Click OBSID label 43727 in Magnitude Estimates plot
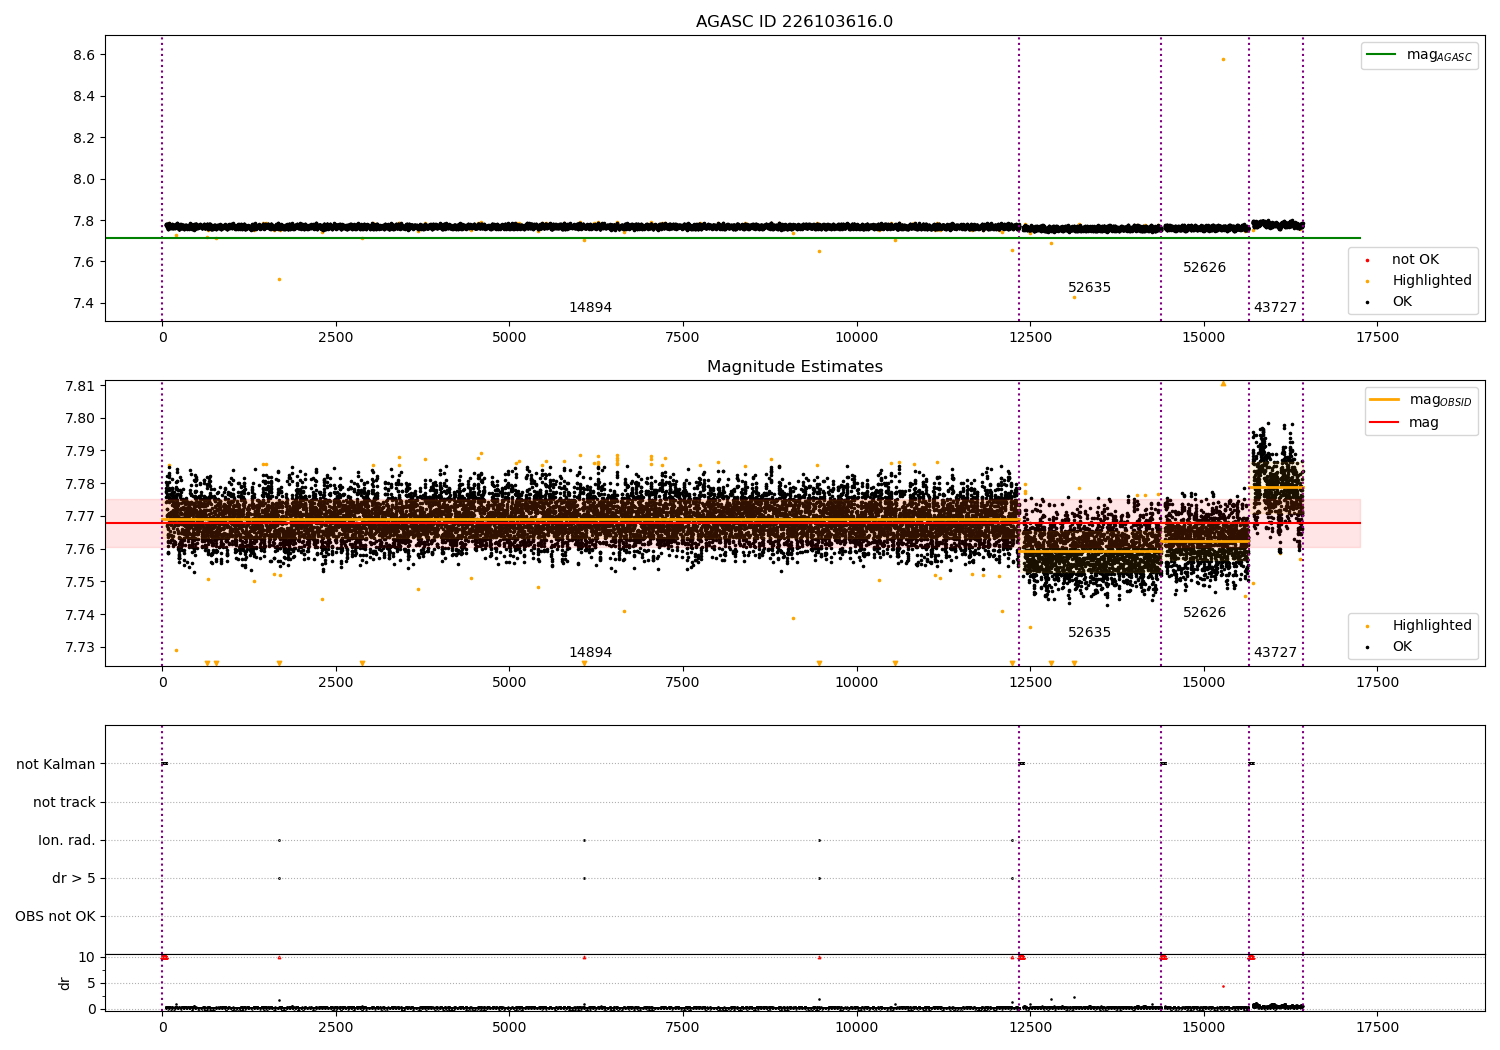Viewport: 1500px width, 1050px height. tap(1275, 653)
